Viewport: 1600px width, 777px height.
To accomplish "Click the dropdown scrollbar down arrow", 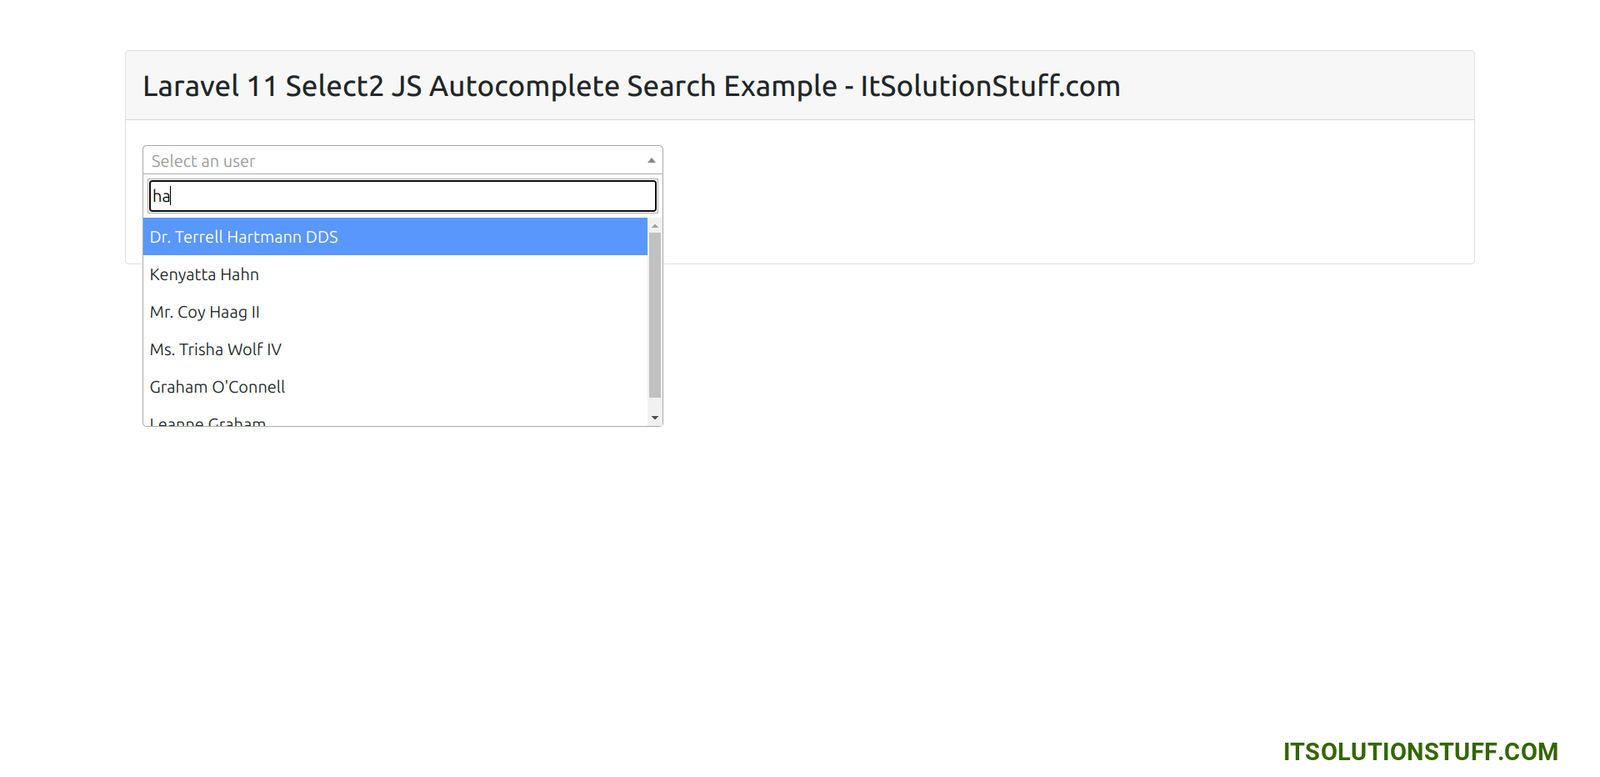I will click(655, 417).
